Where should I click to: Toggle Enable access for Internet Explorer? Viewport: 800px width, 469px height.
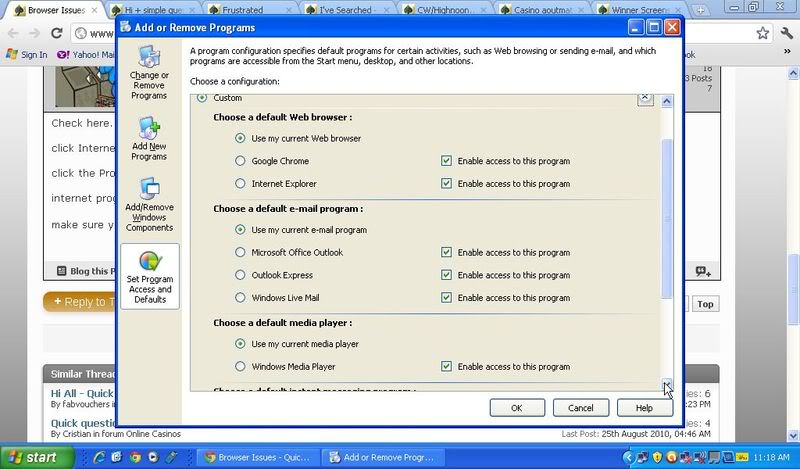(446, 183)
